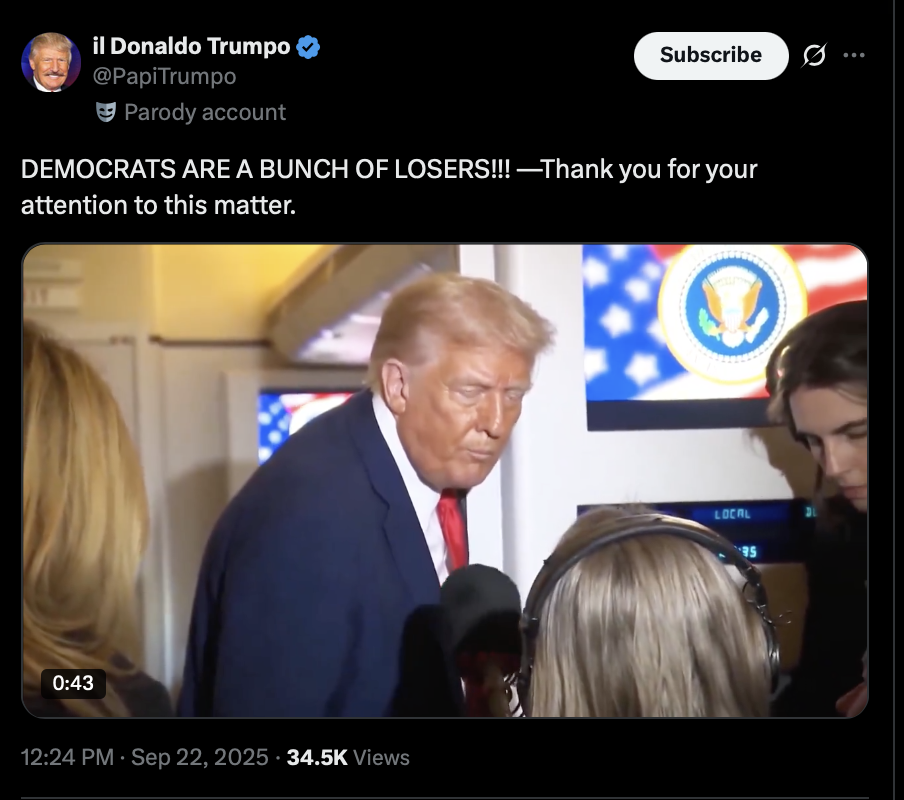Open the three-dot more options menu
This screenshot has width=904, height=800.
(x=854, y=55)
